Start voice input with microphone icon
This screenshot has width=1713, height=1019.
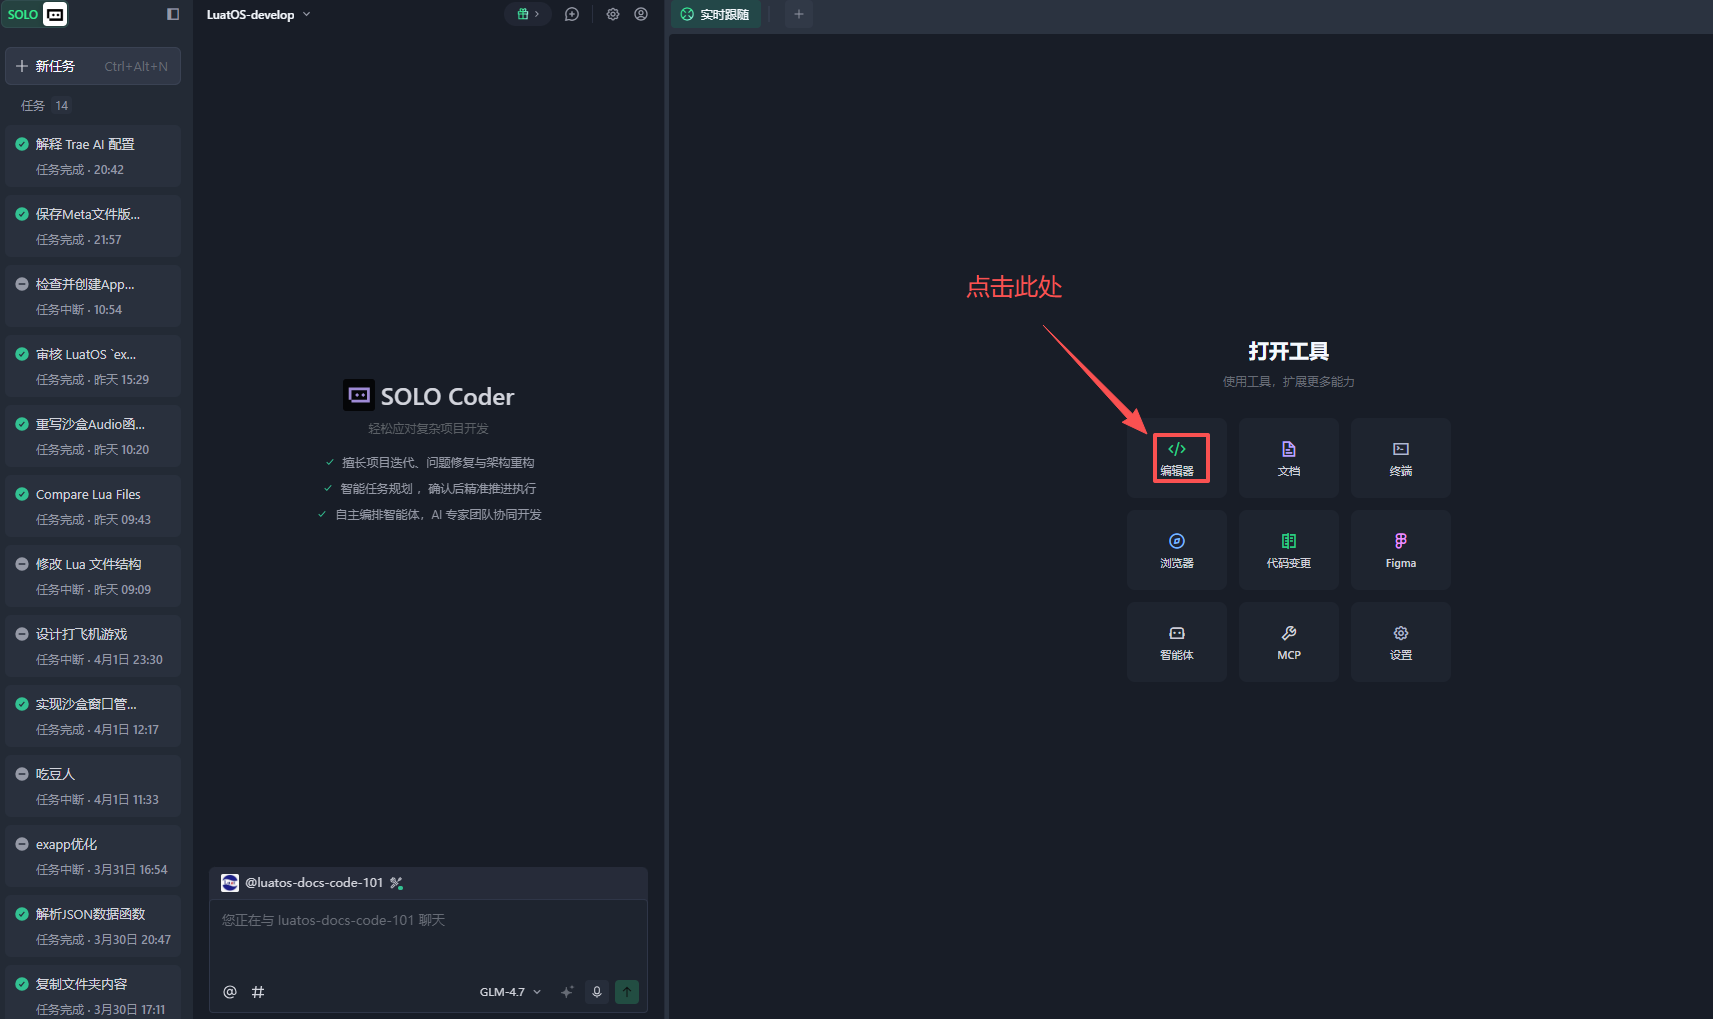pyautogui.click(x=597, y=992)
